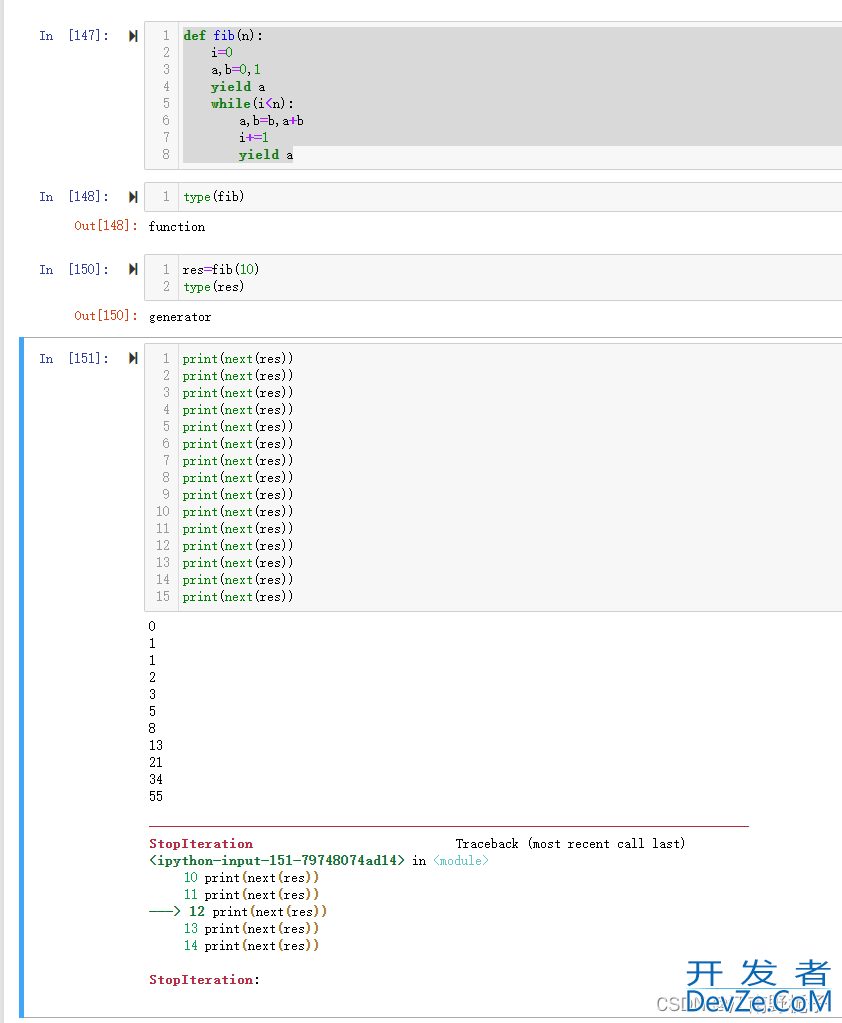Image resolution: width=842 pixels, height=1023 pixels.
Task: Click 'type(res)' code line
Action: [x=214, y=287]
